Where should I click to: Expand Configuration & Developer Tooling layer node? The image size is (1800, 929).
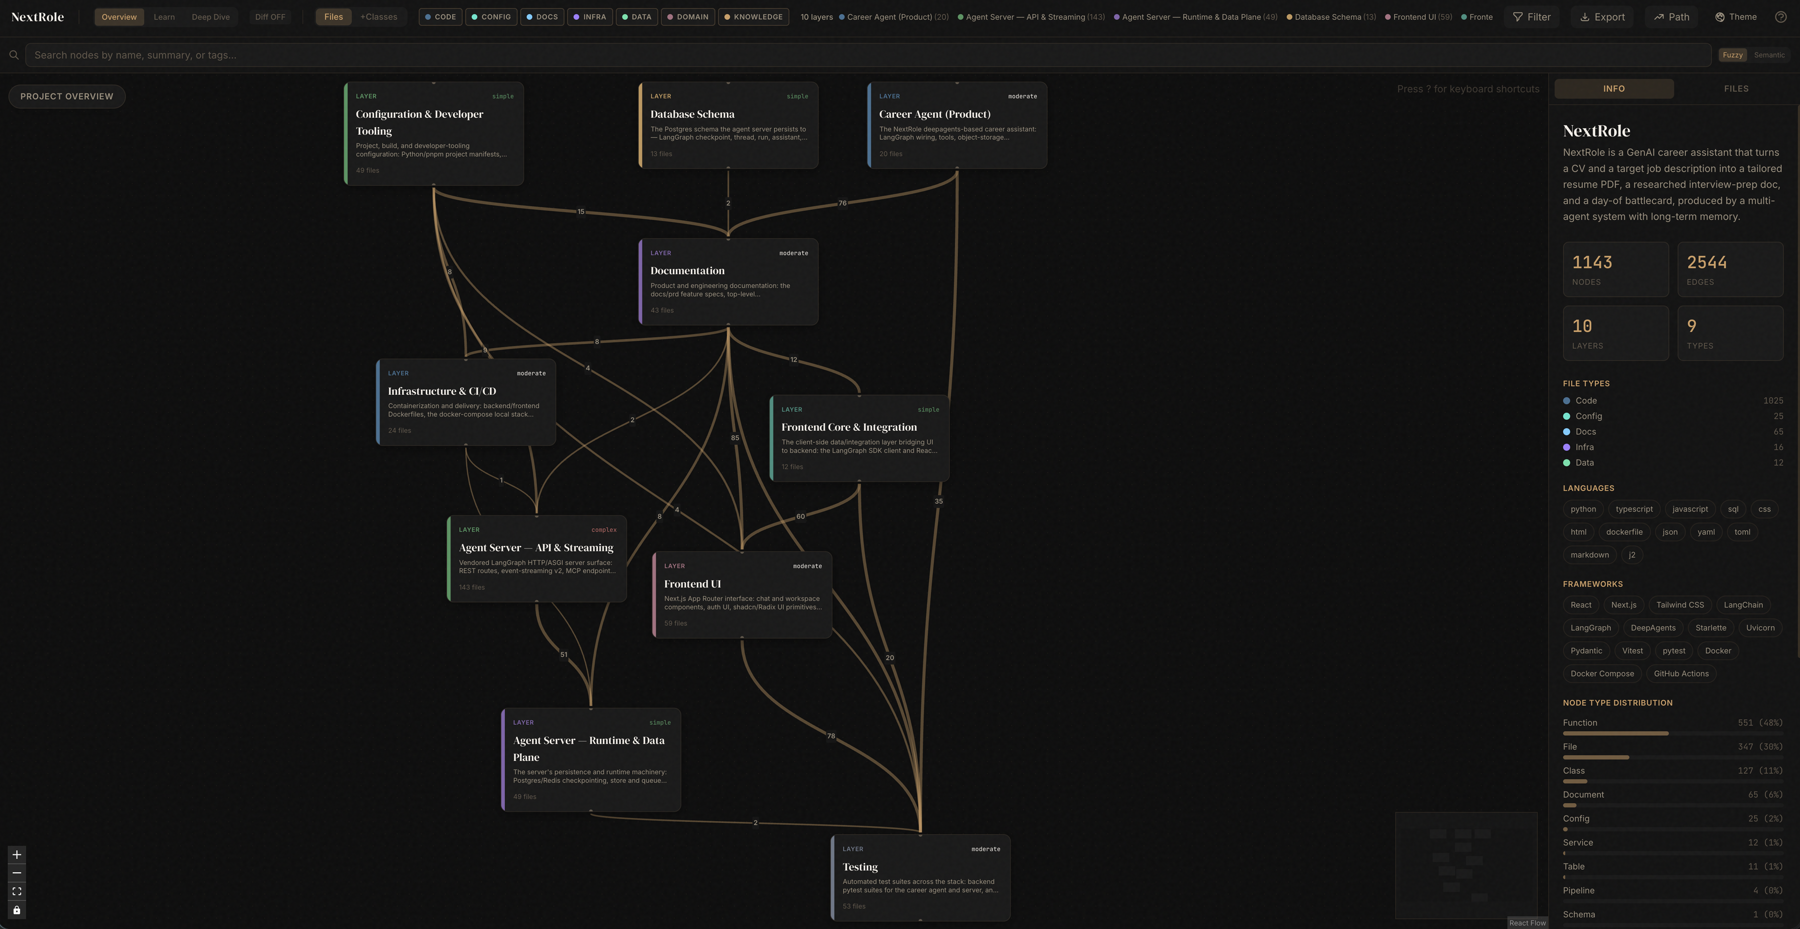(434, 134)
